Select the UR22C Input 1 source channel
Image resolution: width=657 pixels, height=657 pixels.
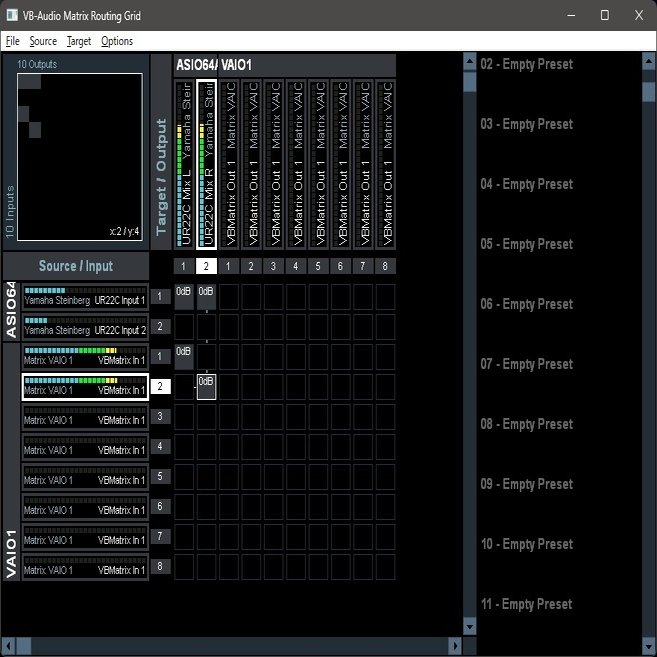(x=85, y=296)
